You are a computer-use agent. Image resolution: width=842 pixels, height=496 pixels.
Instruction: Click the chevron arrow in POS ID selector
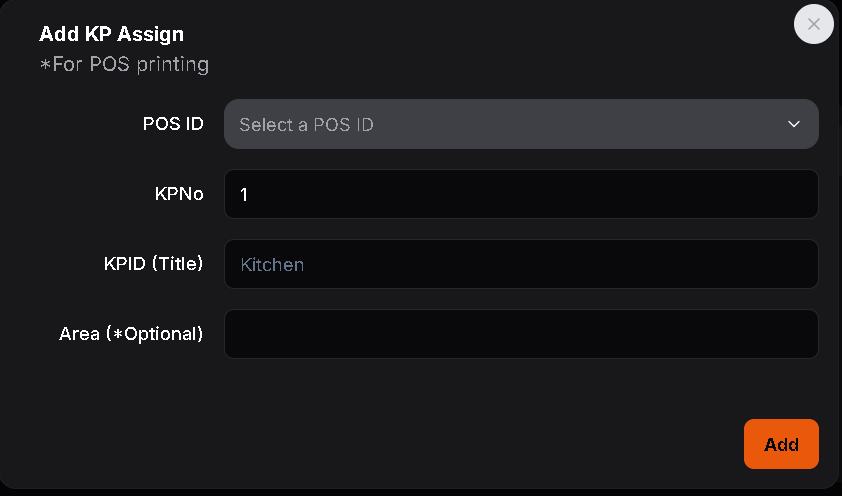click(x=794, y=124)
